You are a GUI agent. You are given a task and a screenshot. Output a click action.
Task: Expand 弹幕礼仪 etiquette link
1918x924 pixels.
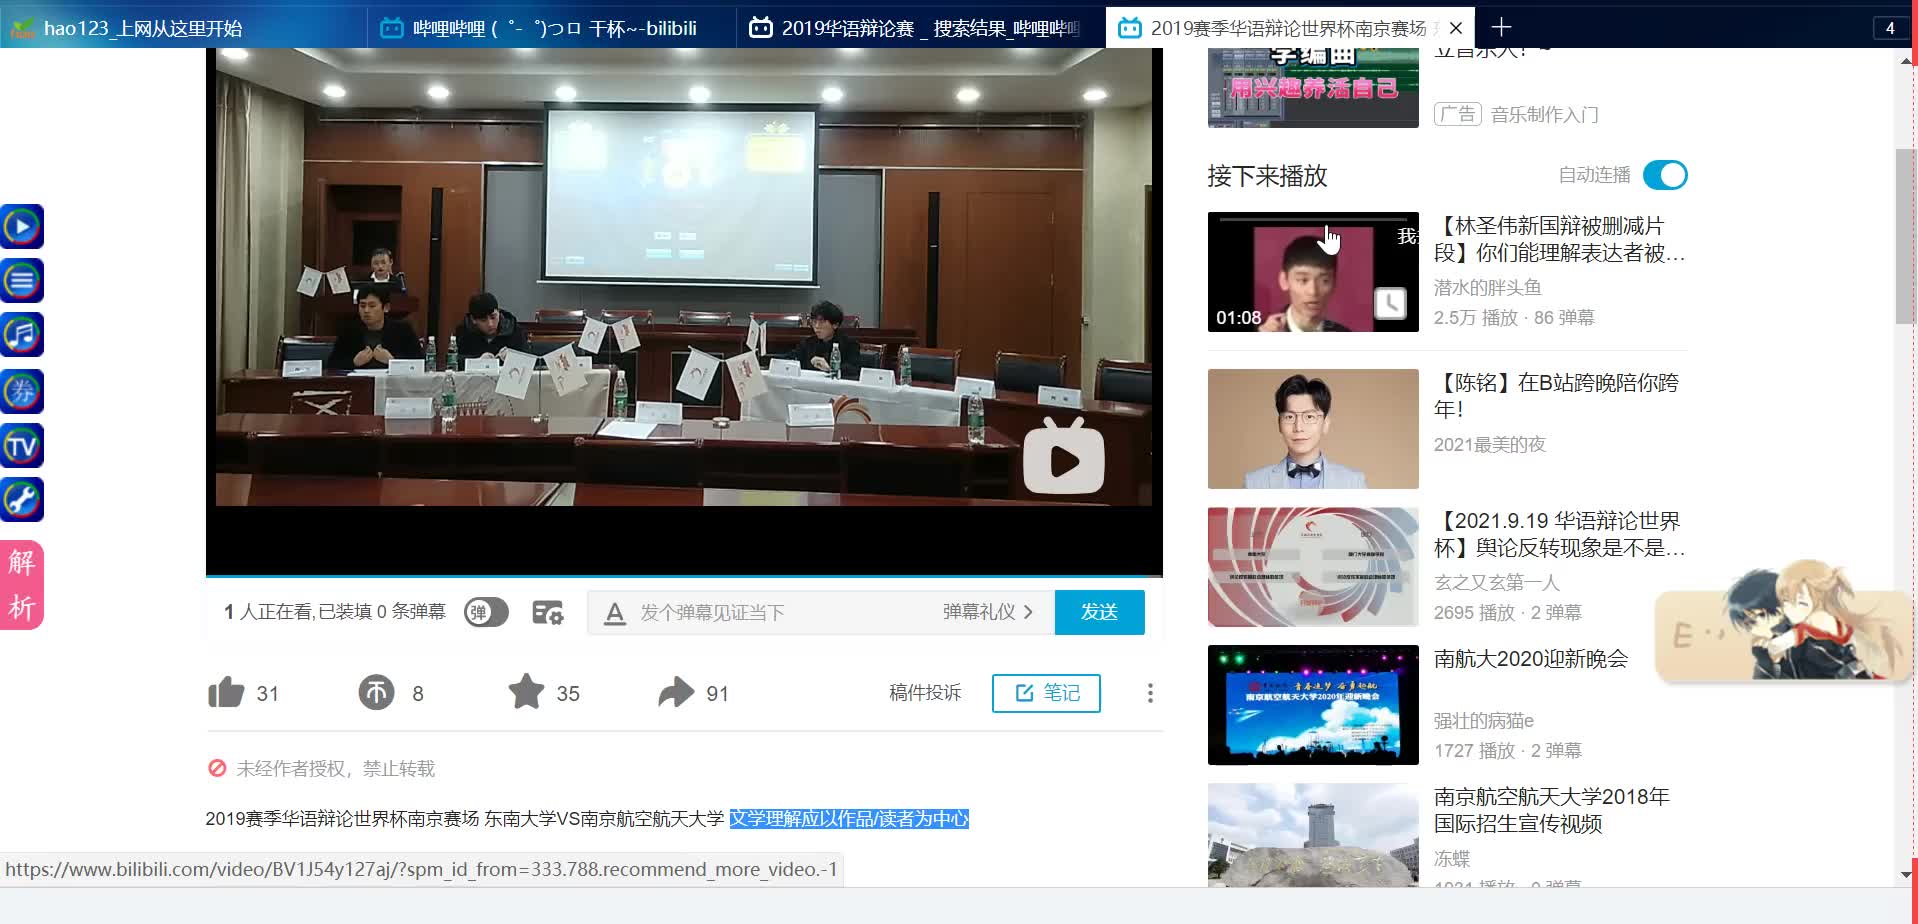988,612
